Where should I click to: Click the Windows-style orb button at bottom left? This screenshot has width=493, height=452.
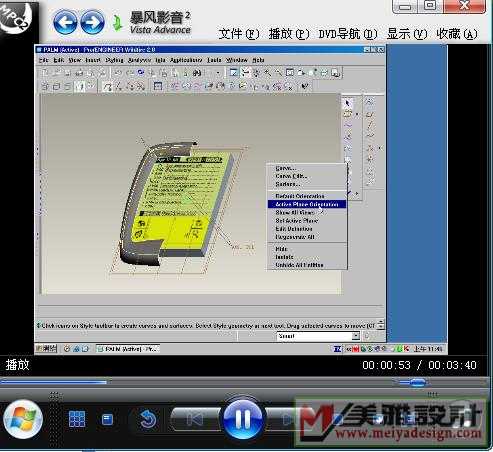23,419
